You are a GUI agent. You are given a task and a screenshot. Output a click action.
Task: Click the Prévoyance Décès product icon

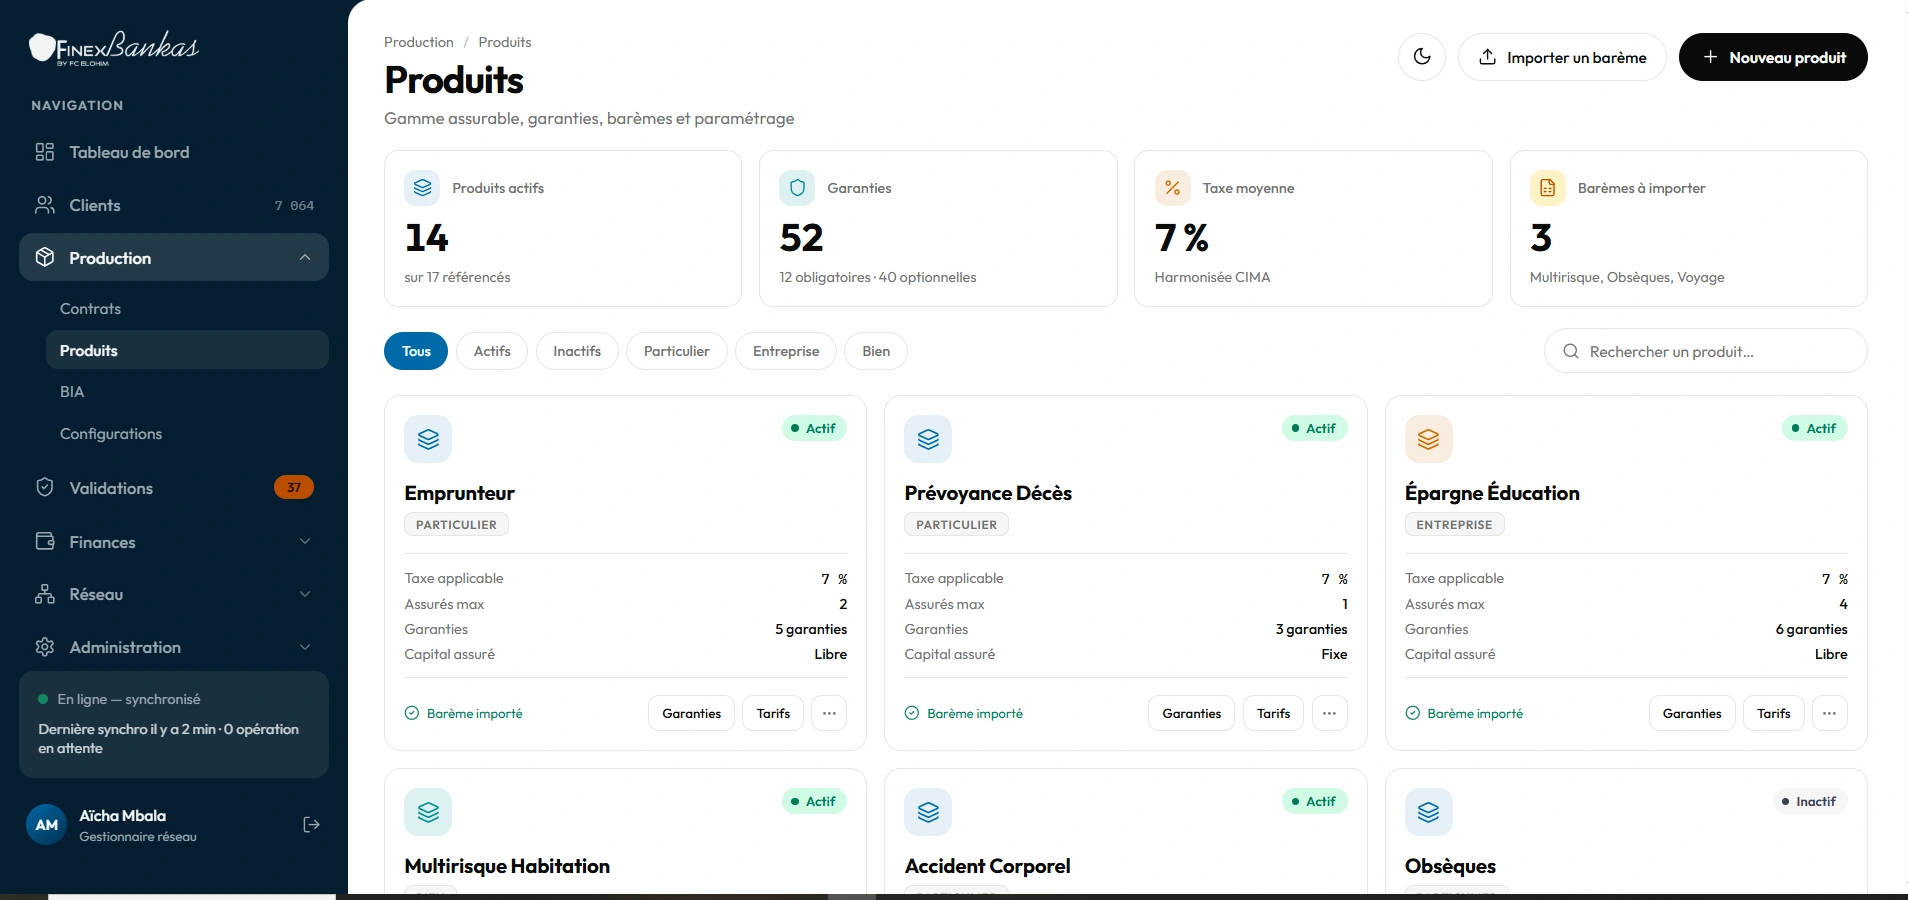[928, 439]
